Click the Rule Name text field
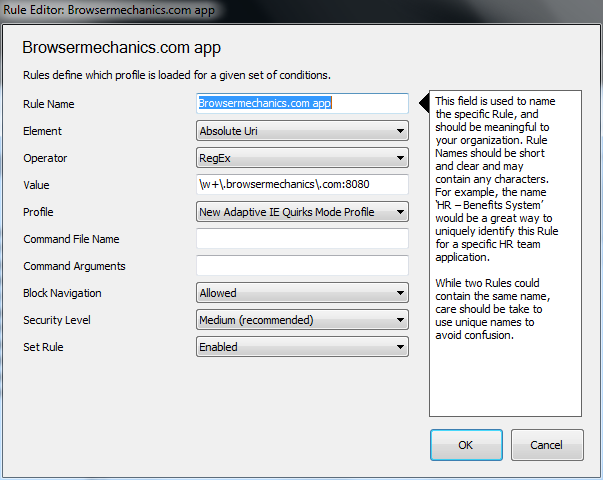Viewport: 603px width, 480px height. 302,103
